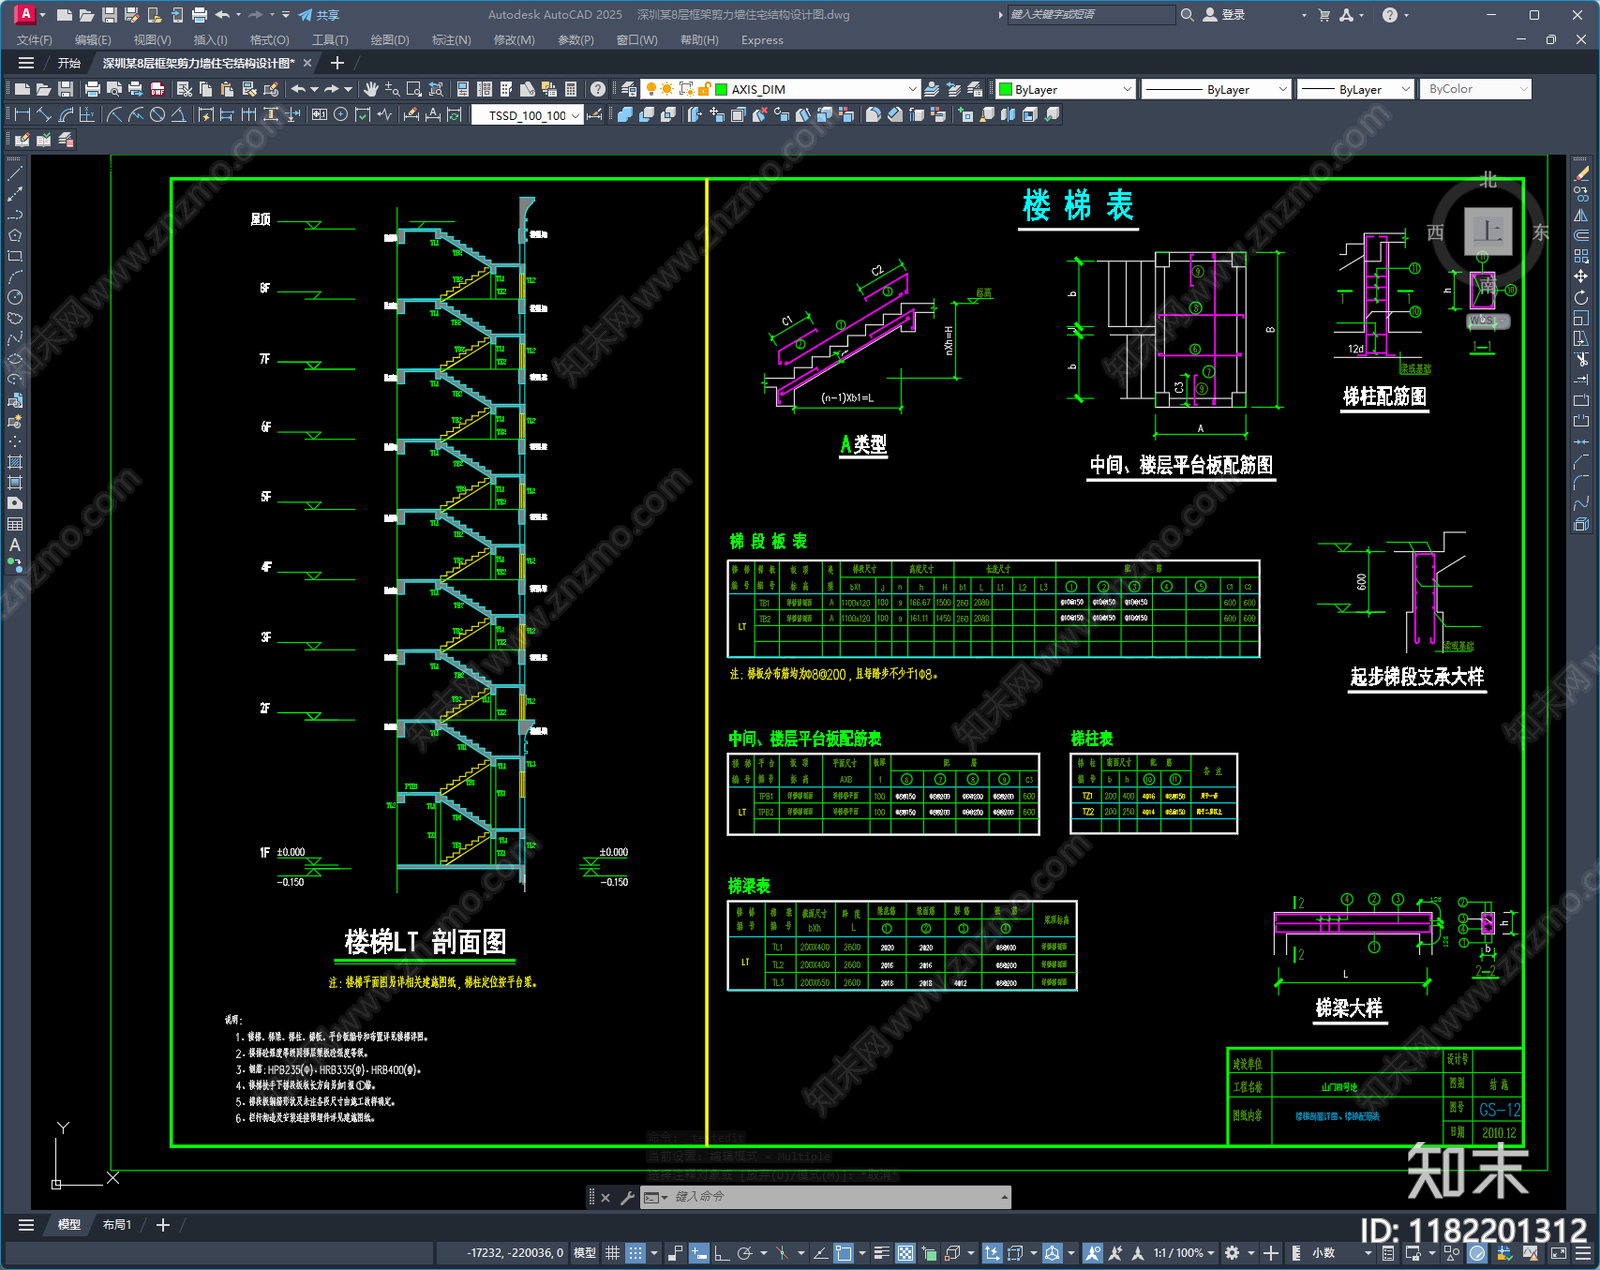Expand the AXIS_DIM layer dropdown

tap(912, 89)
